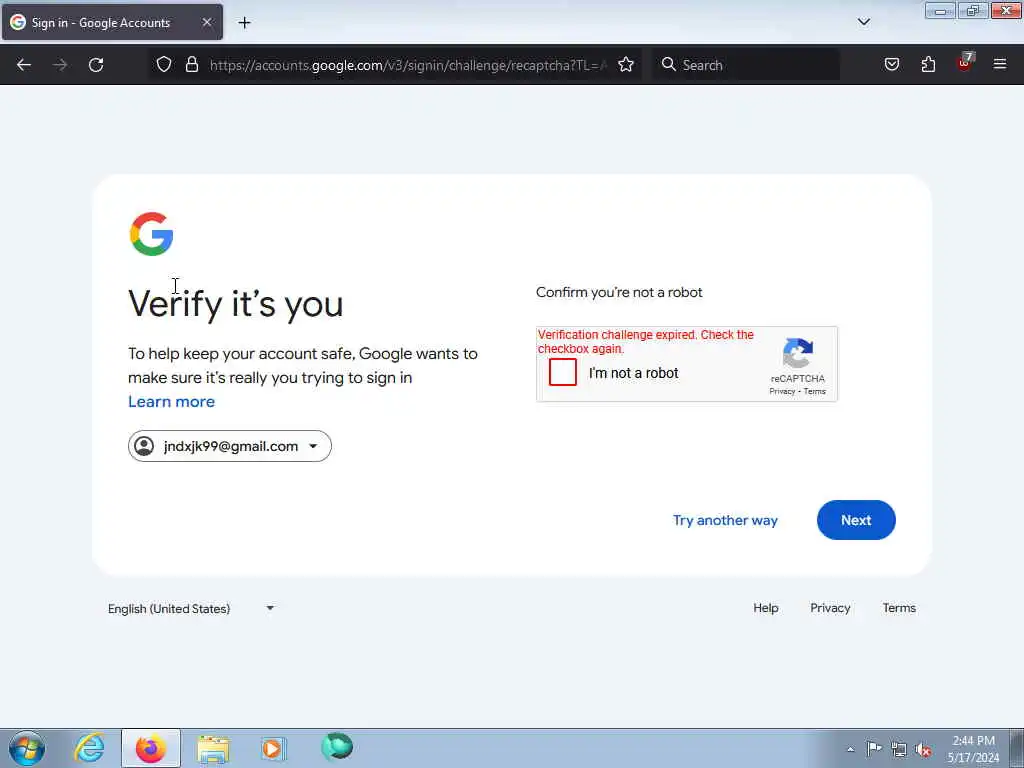
Task: Open the media player taskbar icon
Action: click(274, 748)
